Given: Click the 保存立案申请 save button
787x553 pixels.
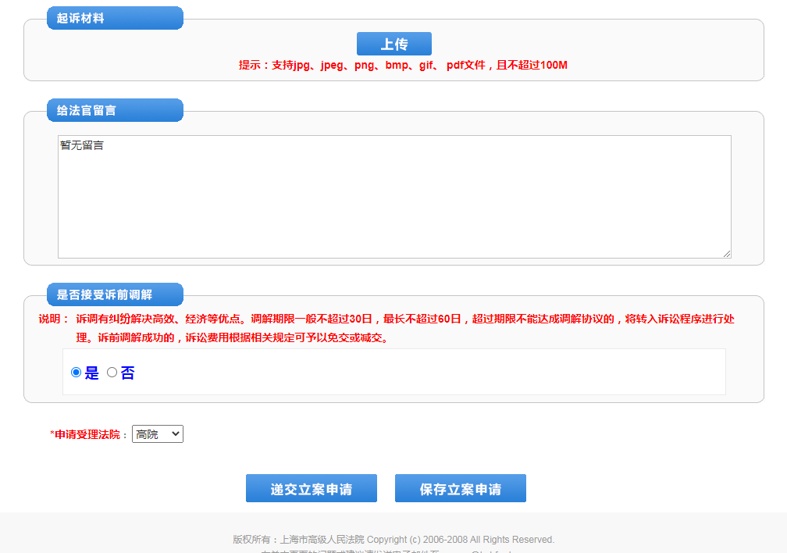Looking at the screenshot, I should click(x=460, y=489).
